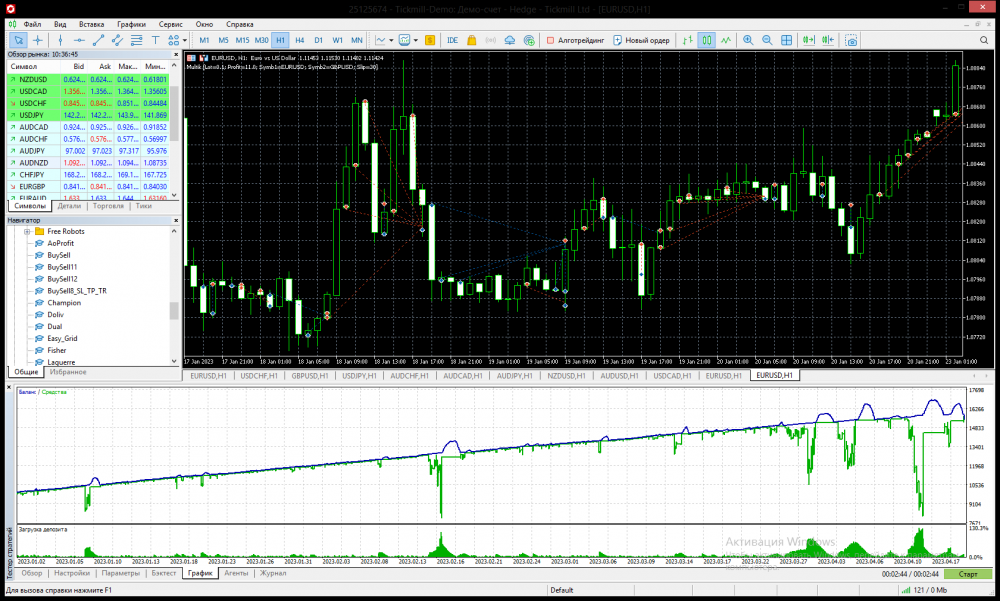Enable chart shift from right border
Image resolution: width=1000 pixels, height=601 pixels.
pos(828,40)
